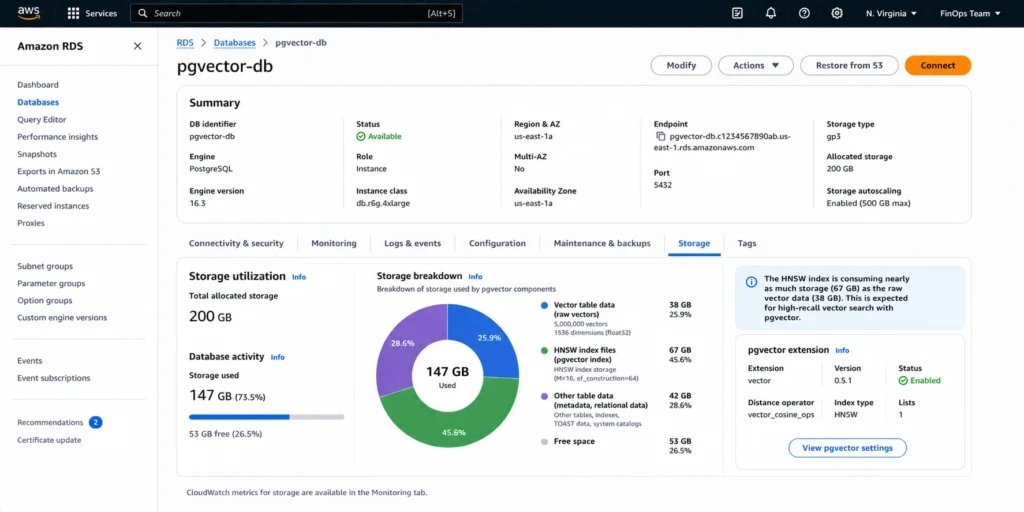Open Subnet groups in the sidebar
This screenshot has width=1024, height=512.
[45, 266]
